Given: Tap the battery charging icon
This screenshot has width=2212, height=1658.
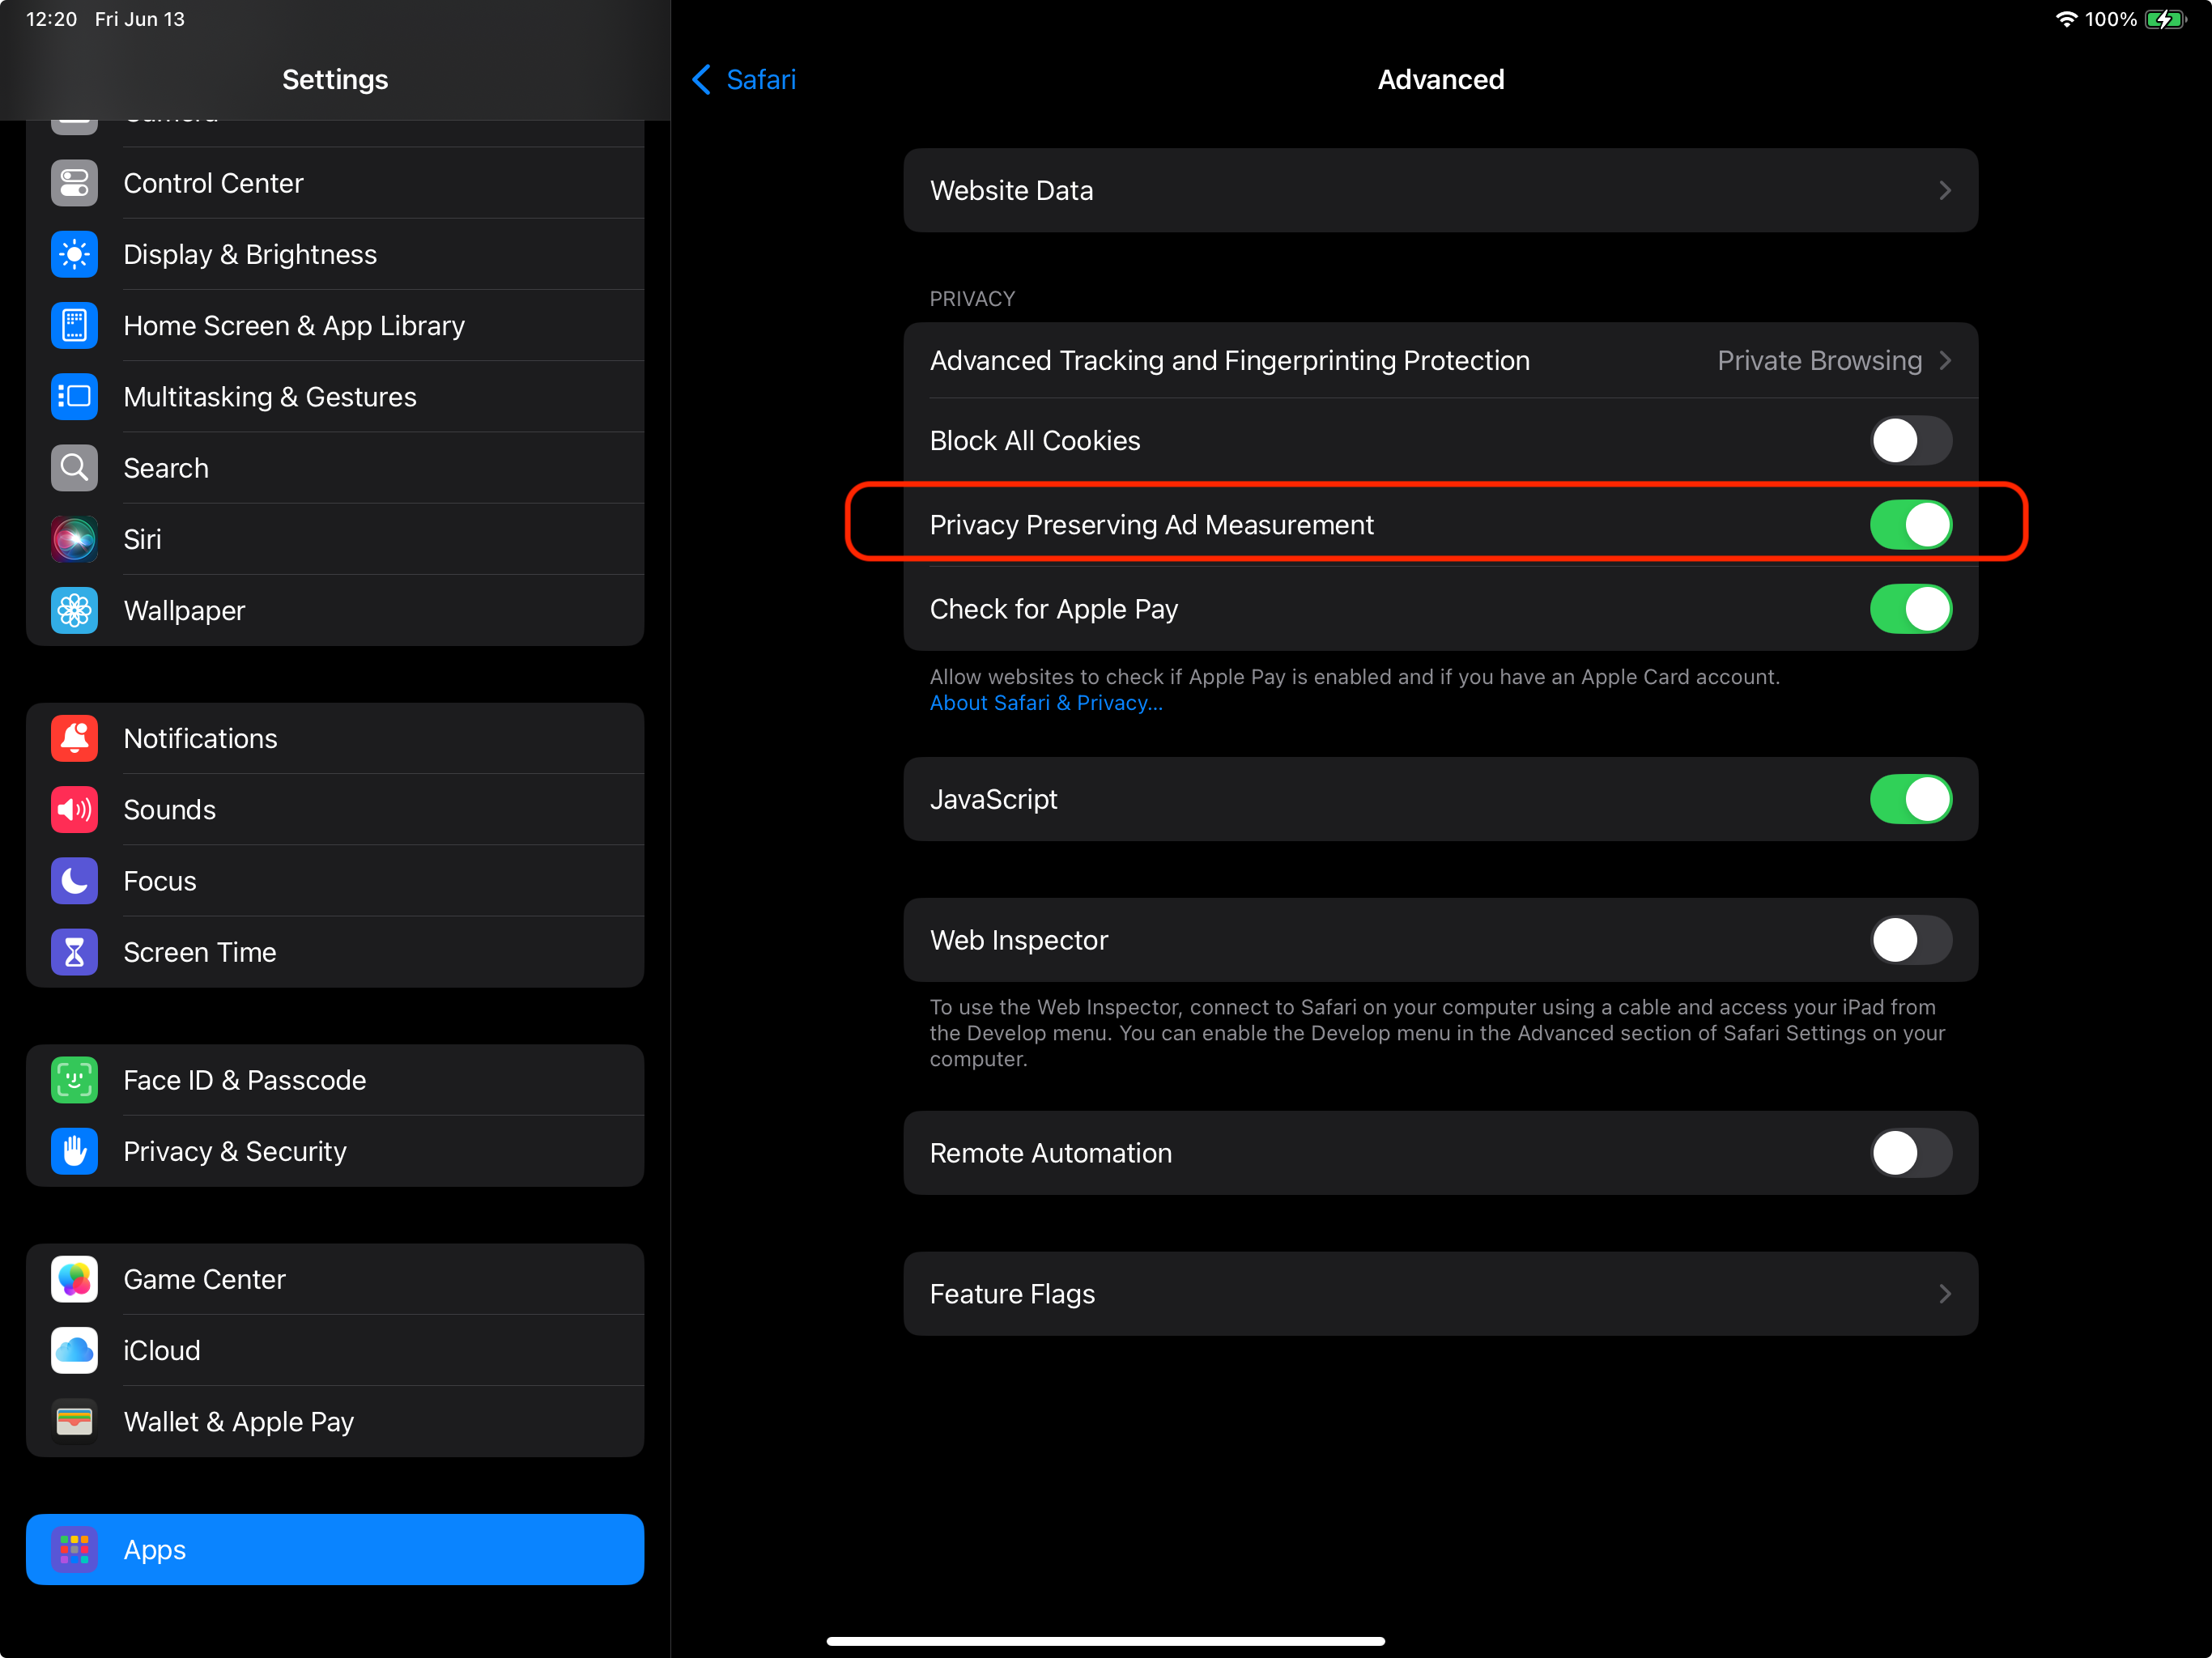Looking at the screenshot, I should pyautogui.click(x=2166, y=19).
